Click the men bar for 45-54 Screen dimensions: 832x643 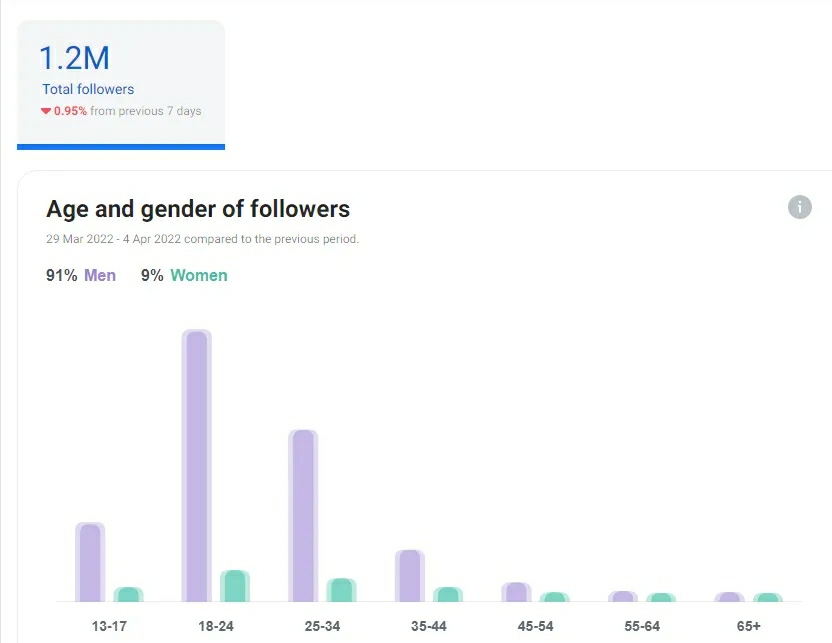point(516,592)
